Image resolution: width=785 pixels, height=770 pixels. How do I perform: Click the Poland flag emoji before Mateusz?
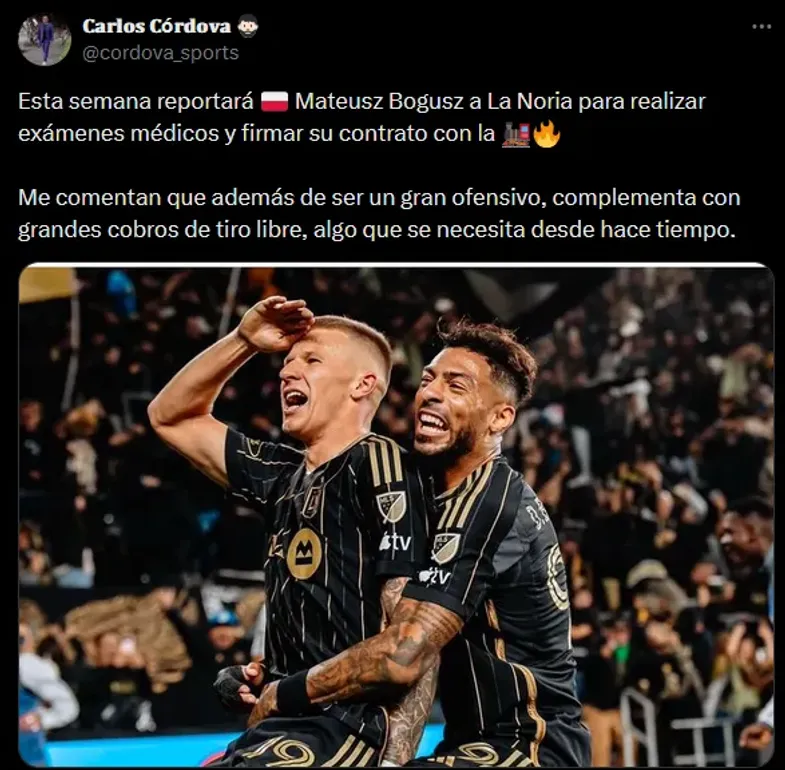(x=274, y=102)
